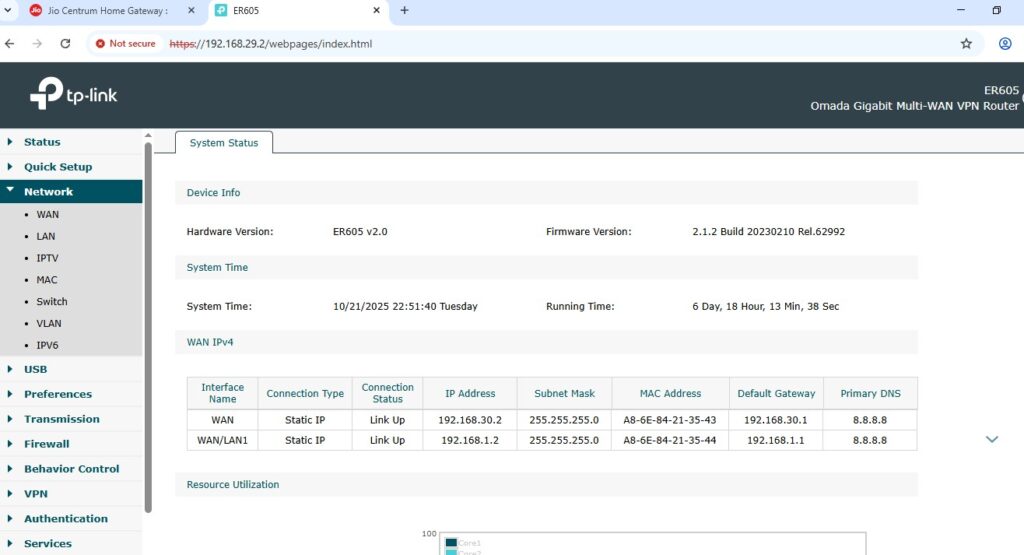
Task: Open the tab search dropdown arrow
Action: click(8, 10)
